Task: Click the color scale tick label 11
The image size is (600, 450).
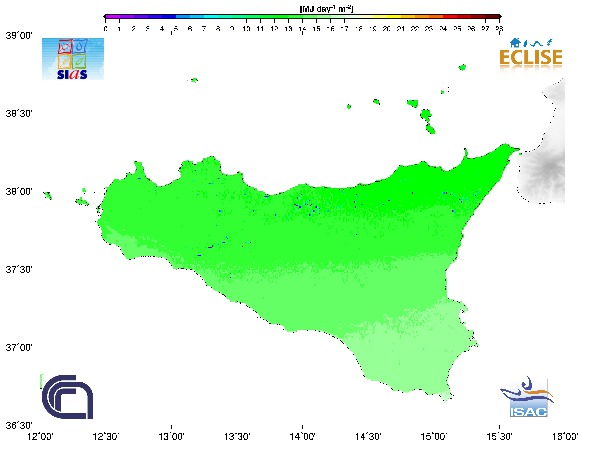Action: (260, 29)
